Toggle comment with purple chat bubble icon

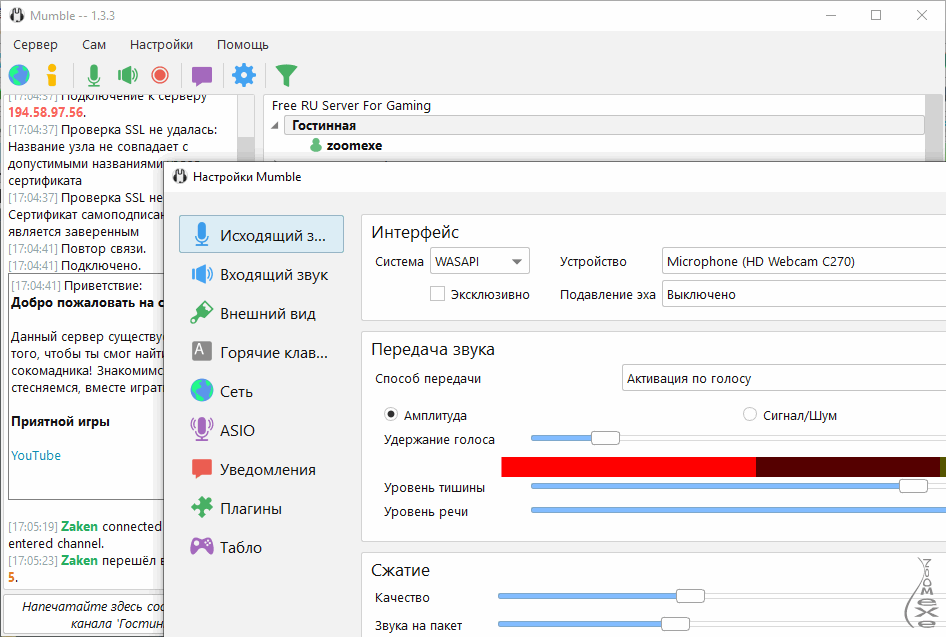(202, 76)
